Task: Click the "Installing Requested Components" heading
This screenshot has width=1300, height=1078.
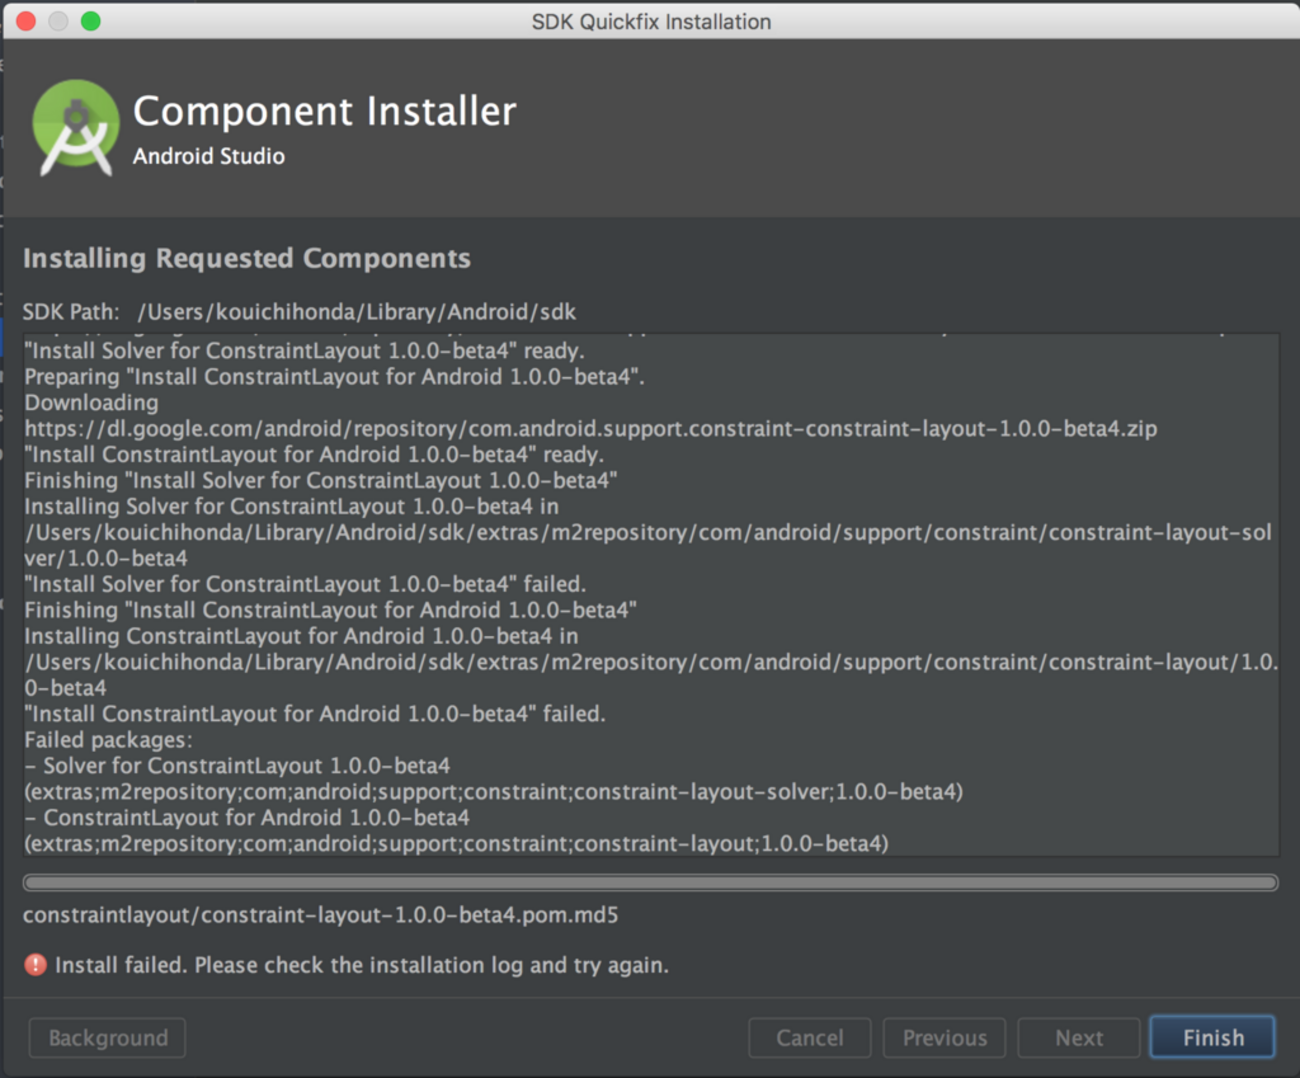Action: pos(247,258)
